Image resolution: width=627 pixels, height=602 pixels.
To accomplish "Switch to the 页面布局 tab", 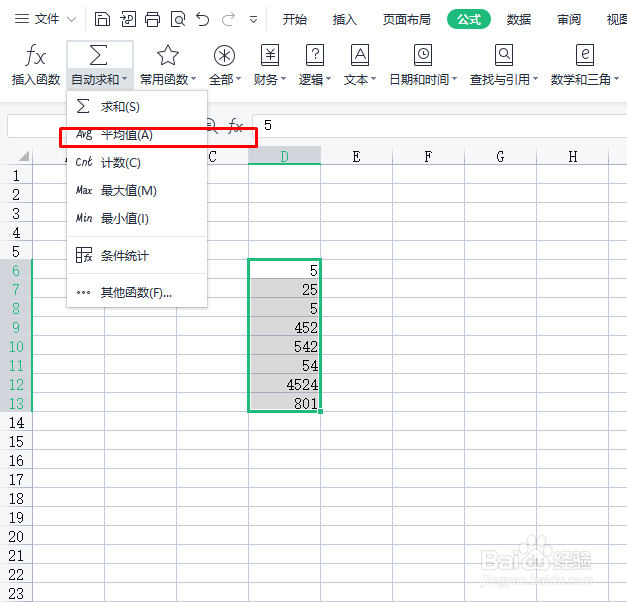I will pos(406,19).
